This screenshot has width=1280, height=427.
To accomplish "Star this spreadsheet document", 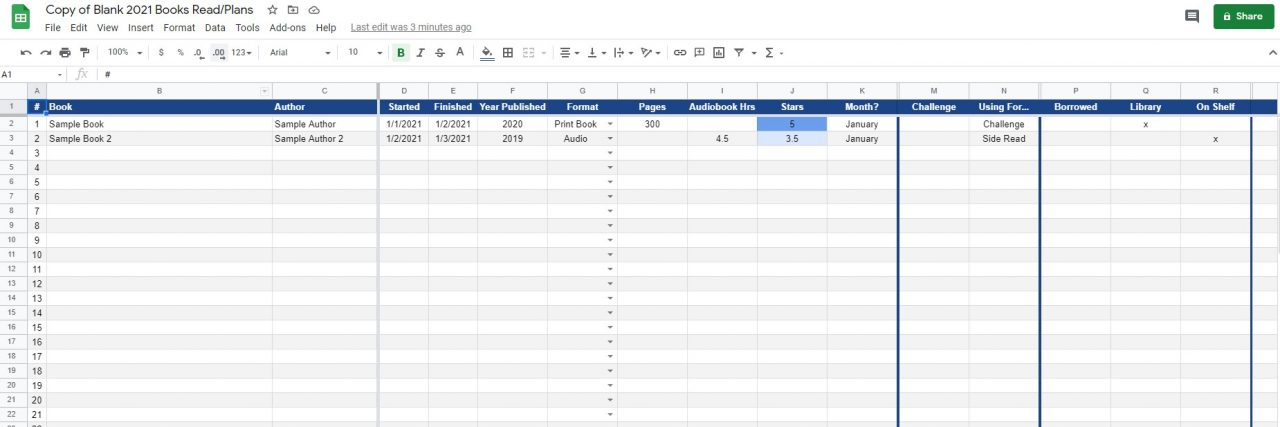I will (x=273, y=10).
